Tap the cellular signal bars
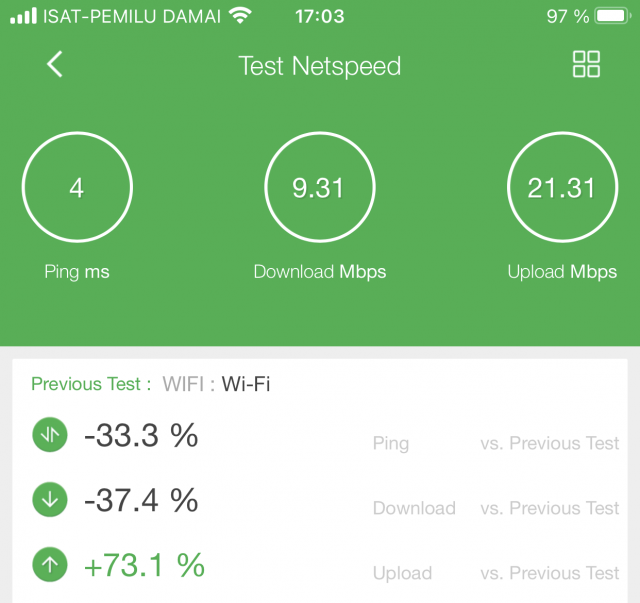Screen dimensions: 640x603 [x=23, y=16]
